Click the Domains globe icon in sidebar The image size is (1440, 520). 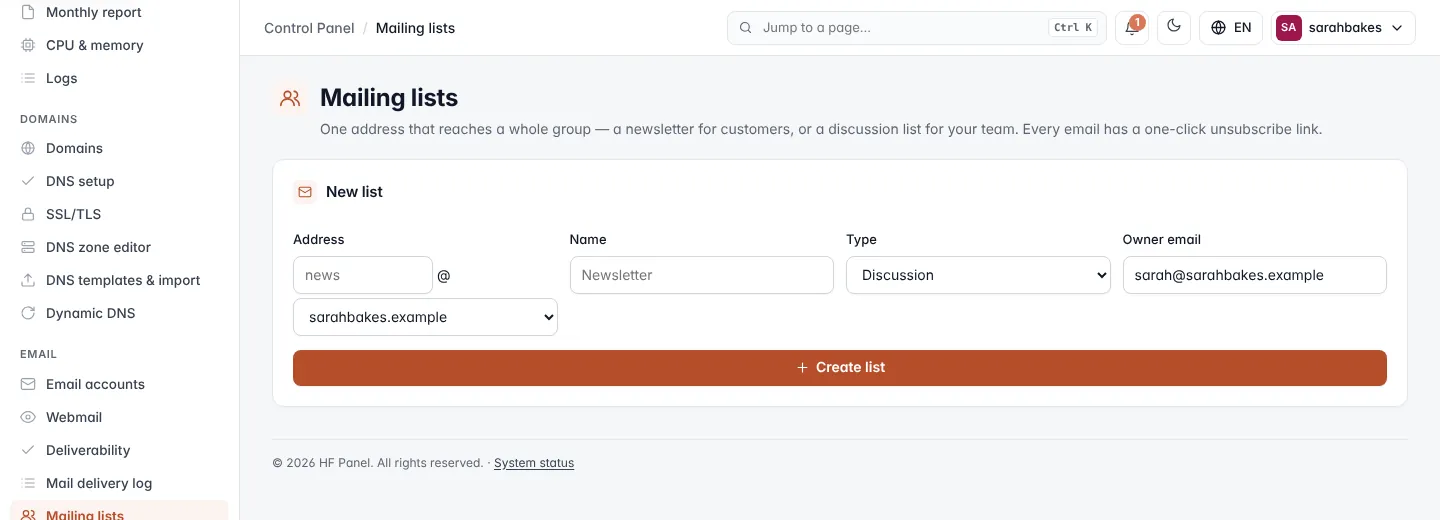[28, 148]
